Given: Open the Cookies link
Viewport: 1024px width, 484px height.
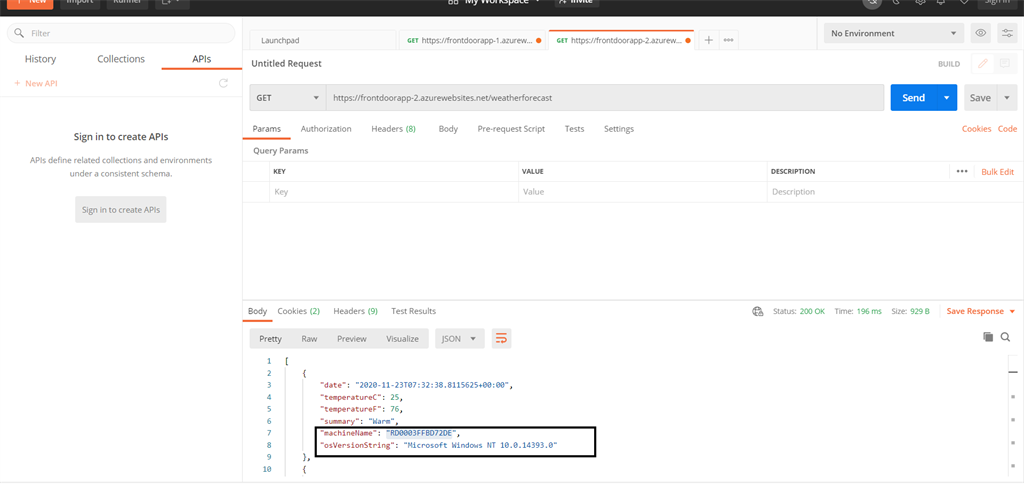Looking at the screenshot, I should [976, 129].
